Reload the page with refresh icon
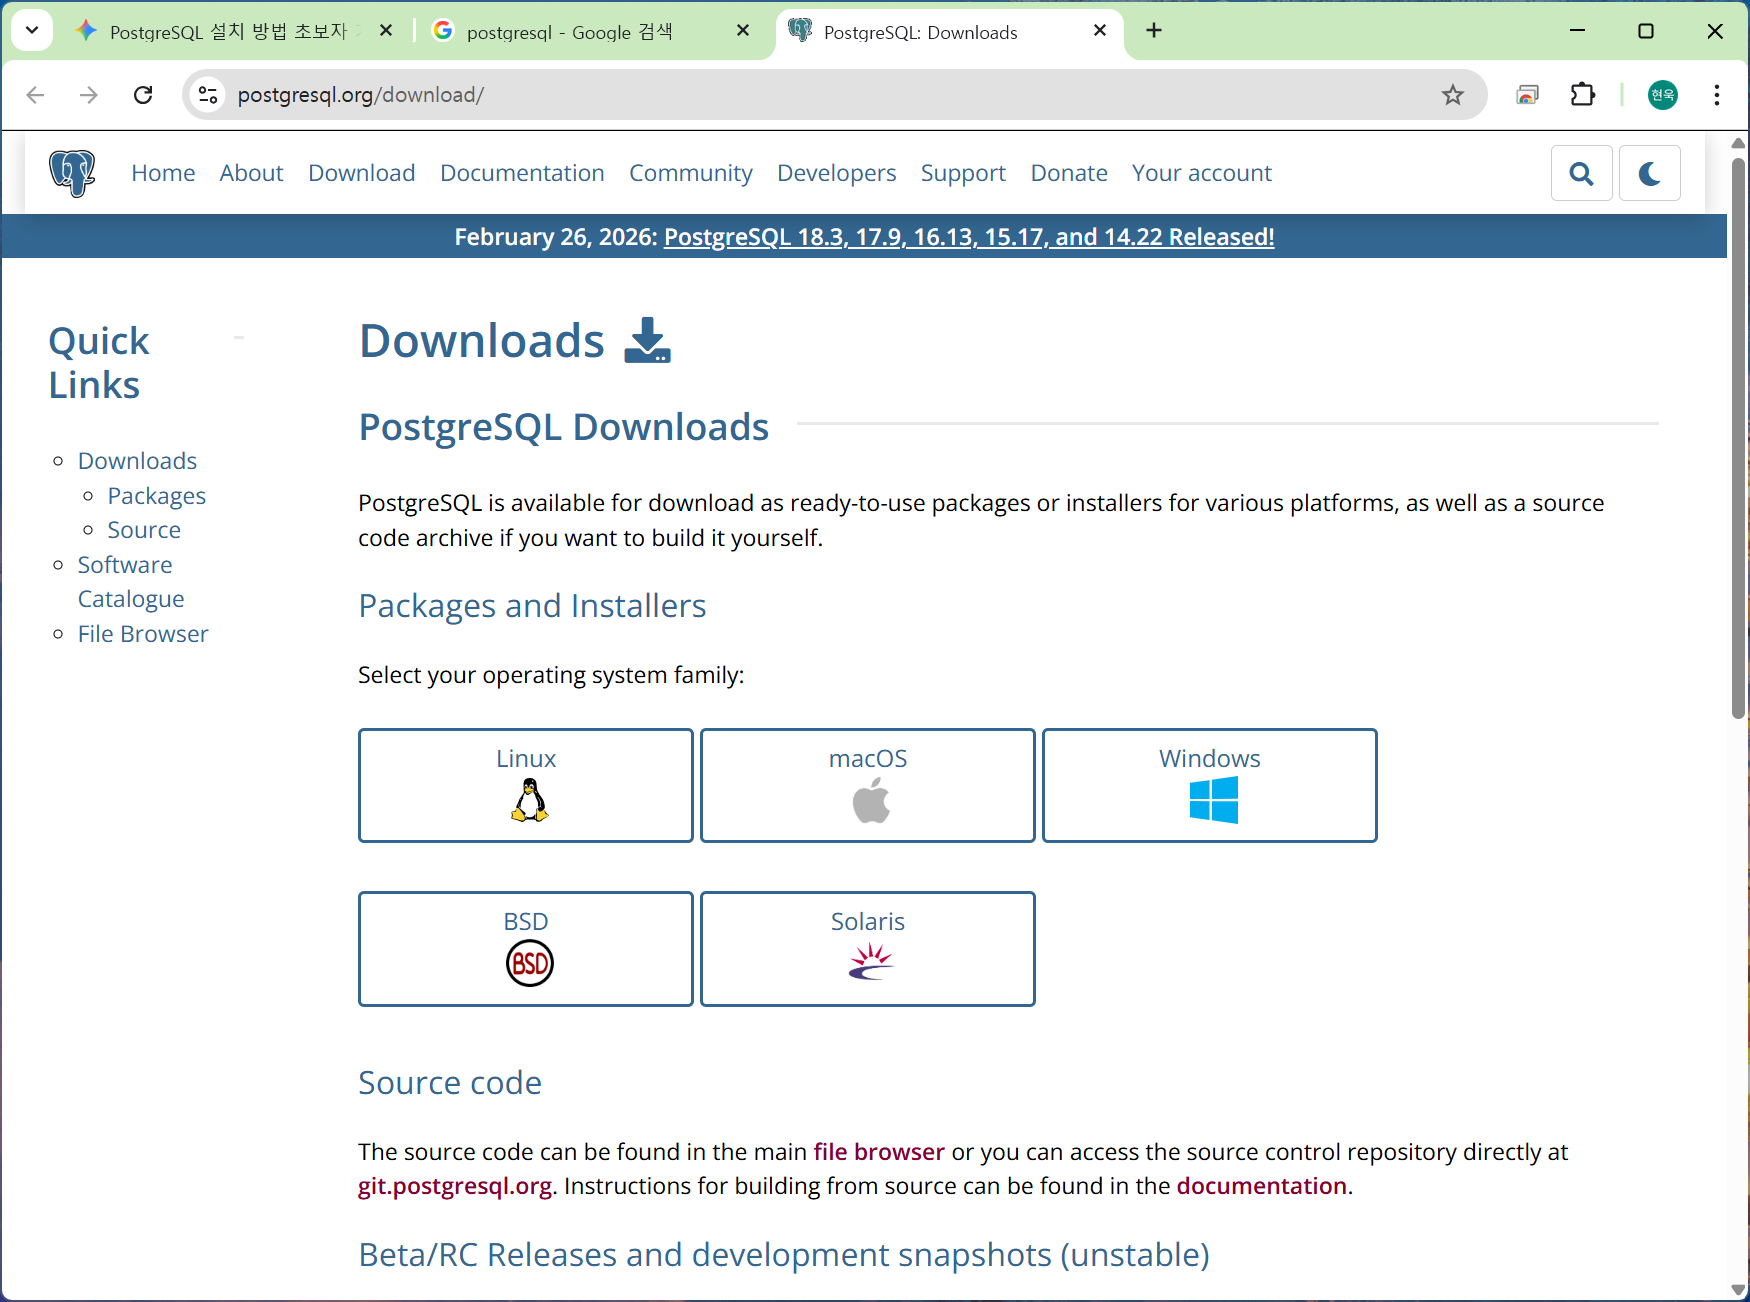 click(143, 95)
